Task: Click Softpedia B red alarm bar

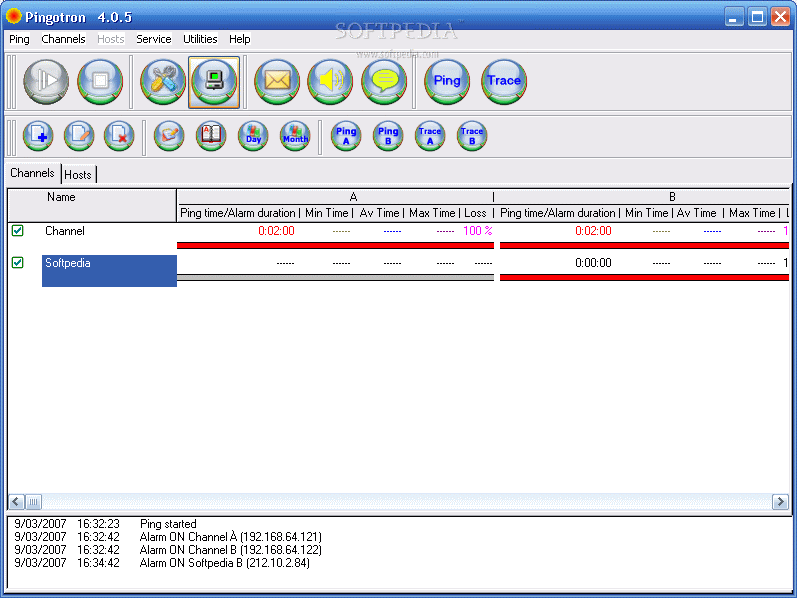Action: [x=645, y=278]
